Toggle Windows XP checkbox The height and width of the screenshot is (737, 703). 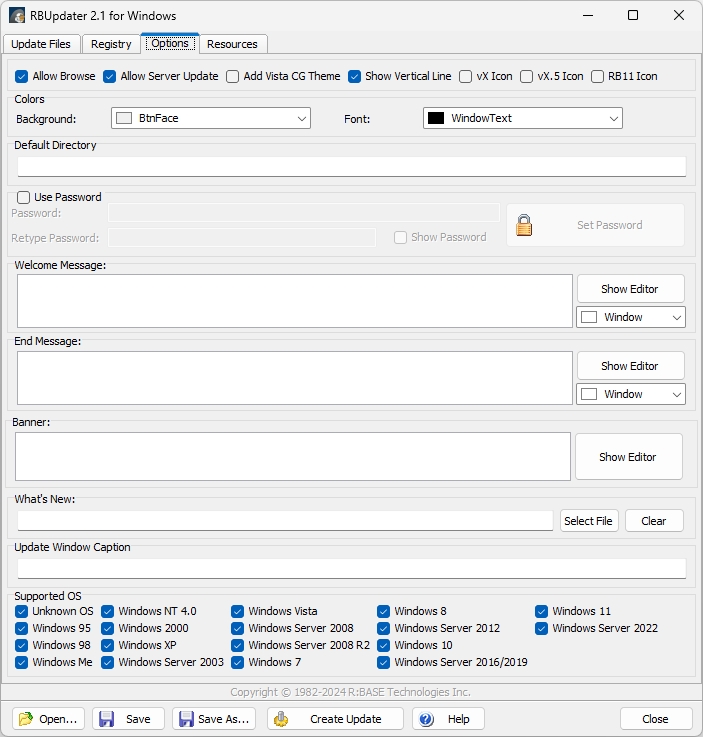pos(108,645)
